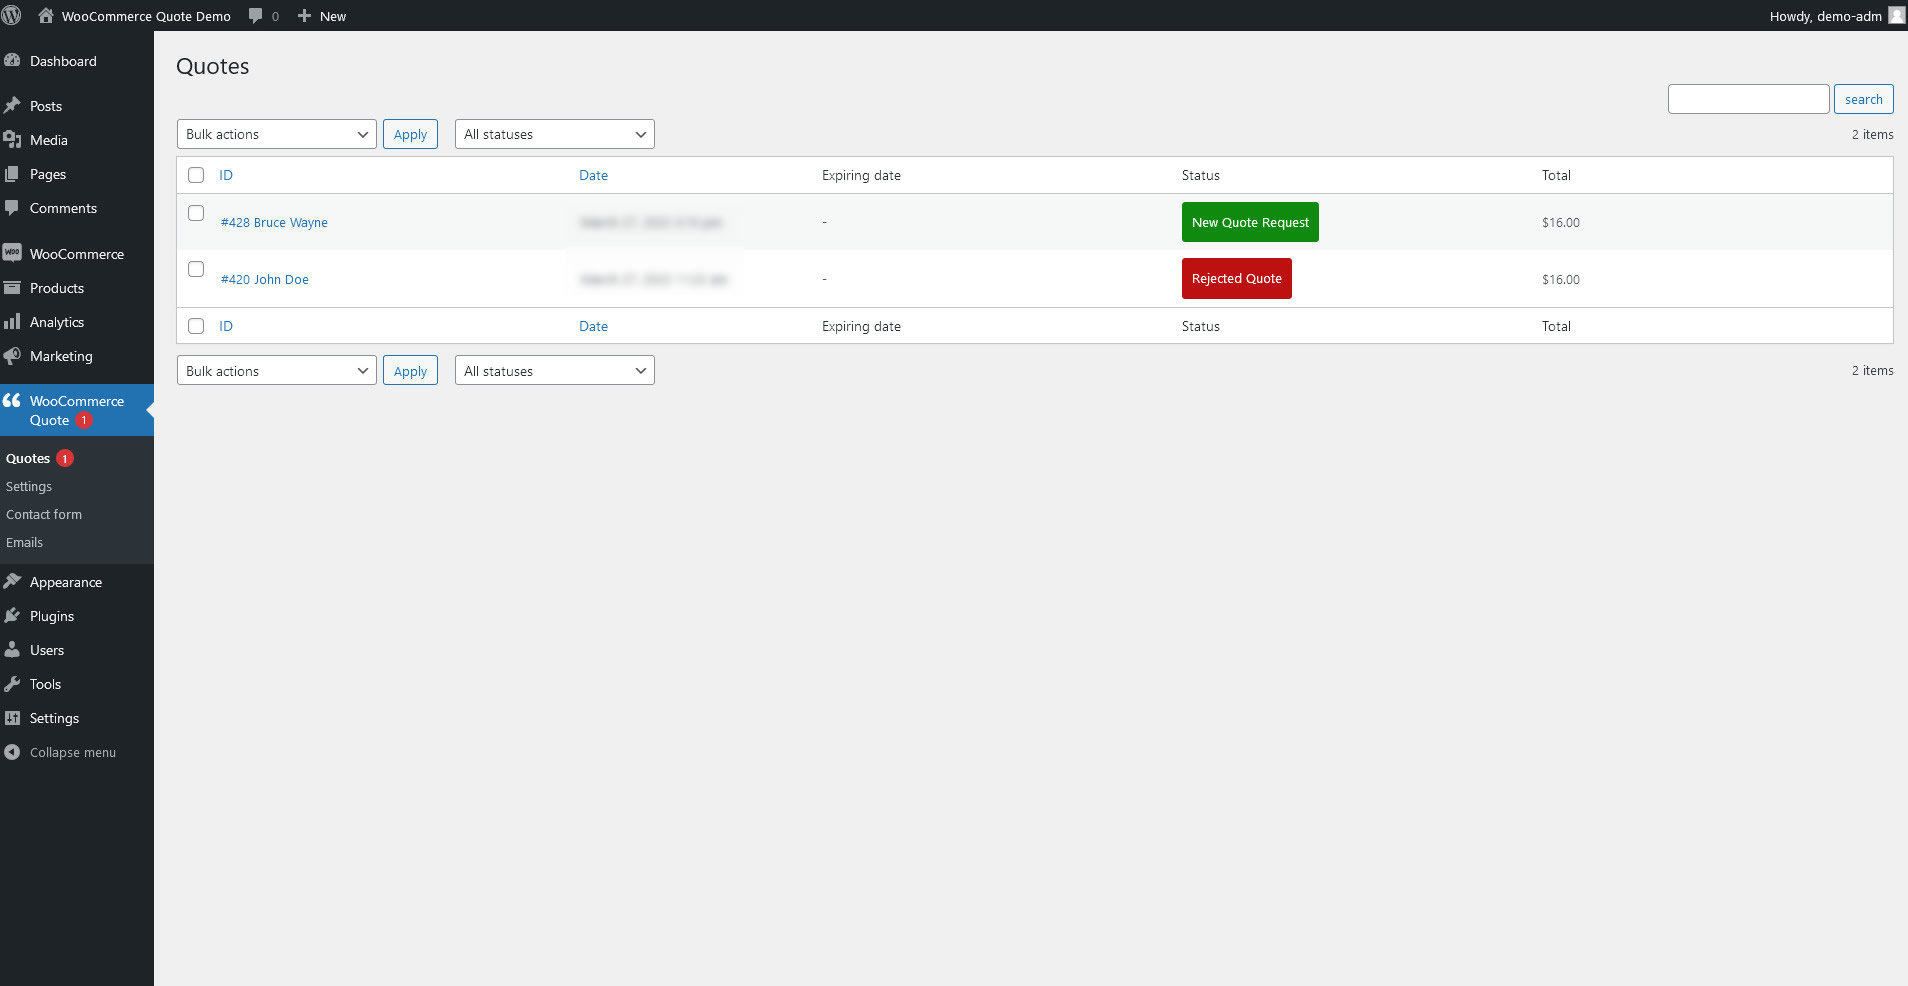Click the Media icon in the sidebar
The image size is (1908, 986).
pos(12,140)
